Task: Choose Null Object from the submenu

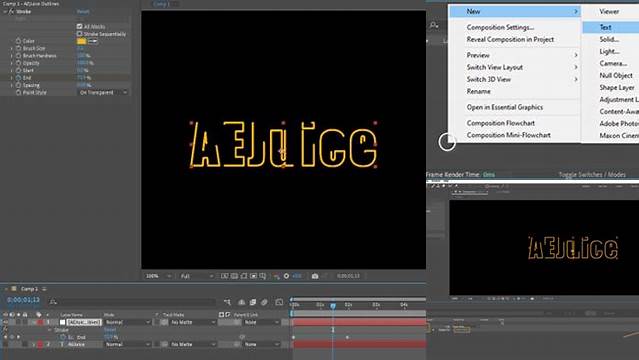Action: (x=616, y=75)
